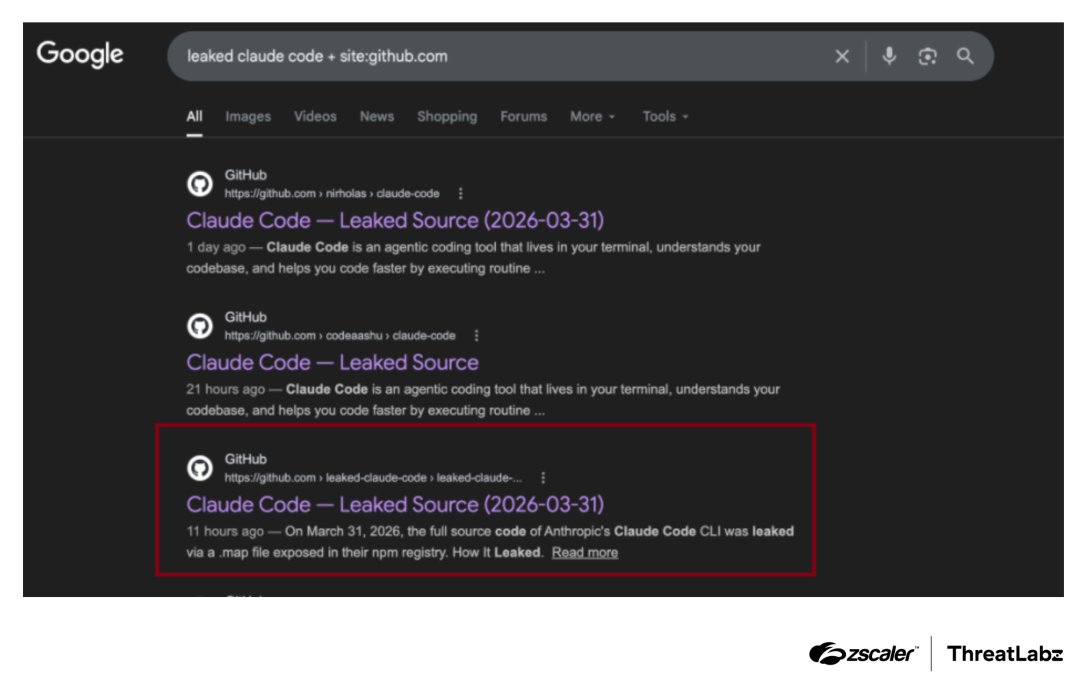Expand the Tools dropdown
This screenshot has height=683, width=1080.
pyautogui.click(x=663, y=116)
